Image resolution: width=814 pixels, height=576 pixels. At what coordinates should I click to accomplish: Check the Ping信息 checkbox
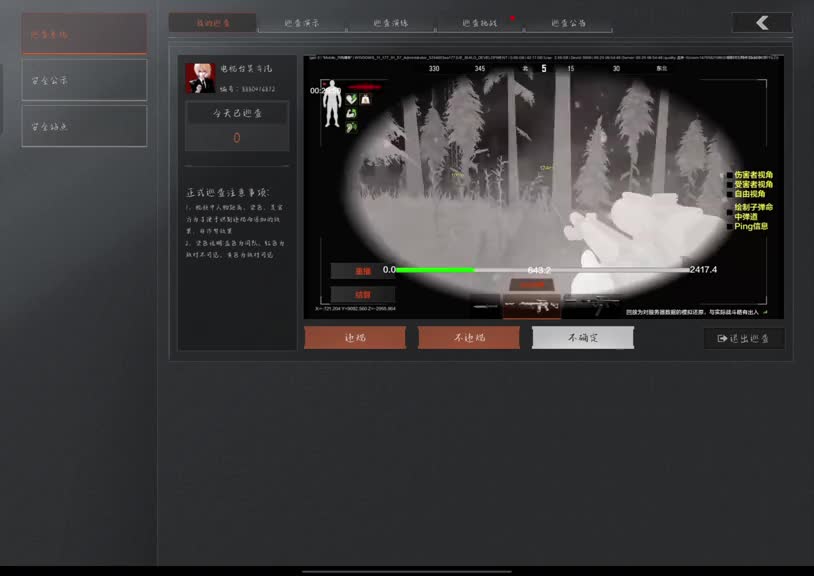point(730,226)
